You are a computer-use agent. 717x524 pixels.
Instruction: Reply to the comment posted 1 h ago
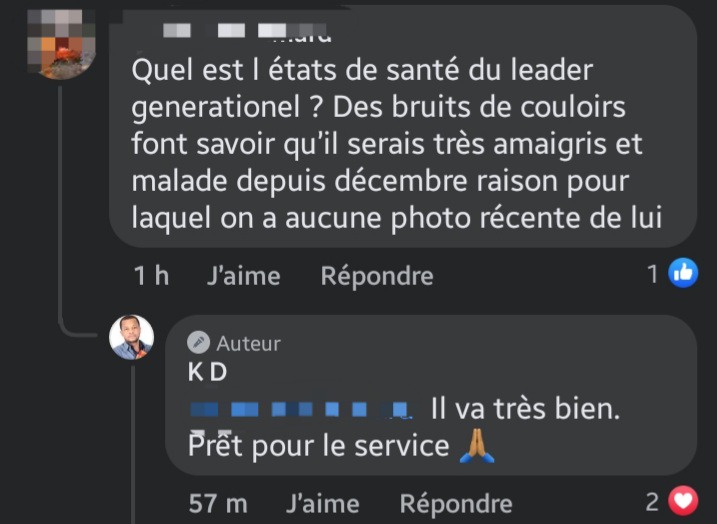click(x=376, y=275)
